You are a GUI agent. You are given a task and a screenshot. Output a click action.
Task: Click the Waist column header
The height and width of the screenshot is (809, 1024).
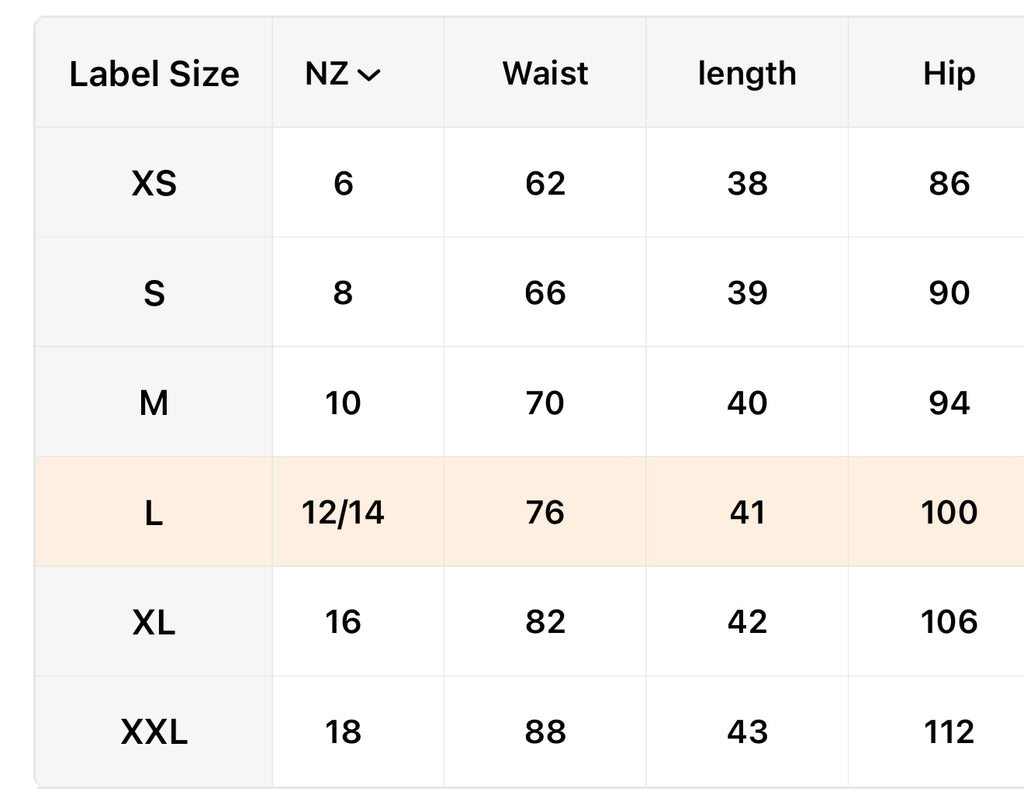pos(545,74)
